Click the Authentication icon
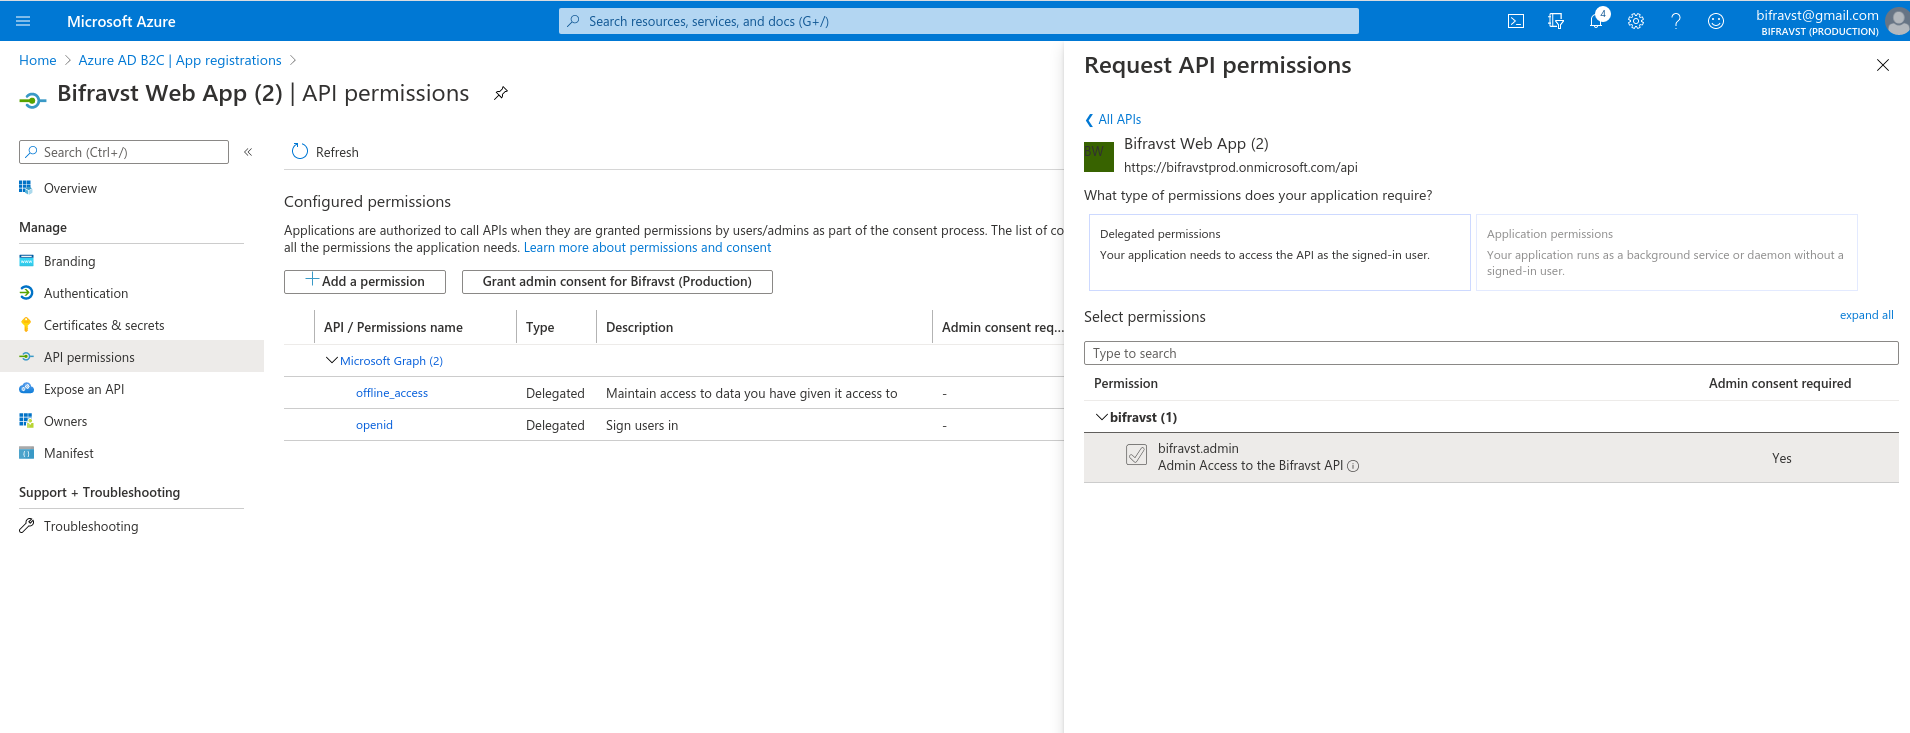 26,292
